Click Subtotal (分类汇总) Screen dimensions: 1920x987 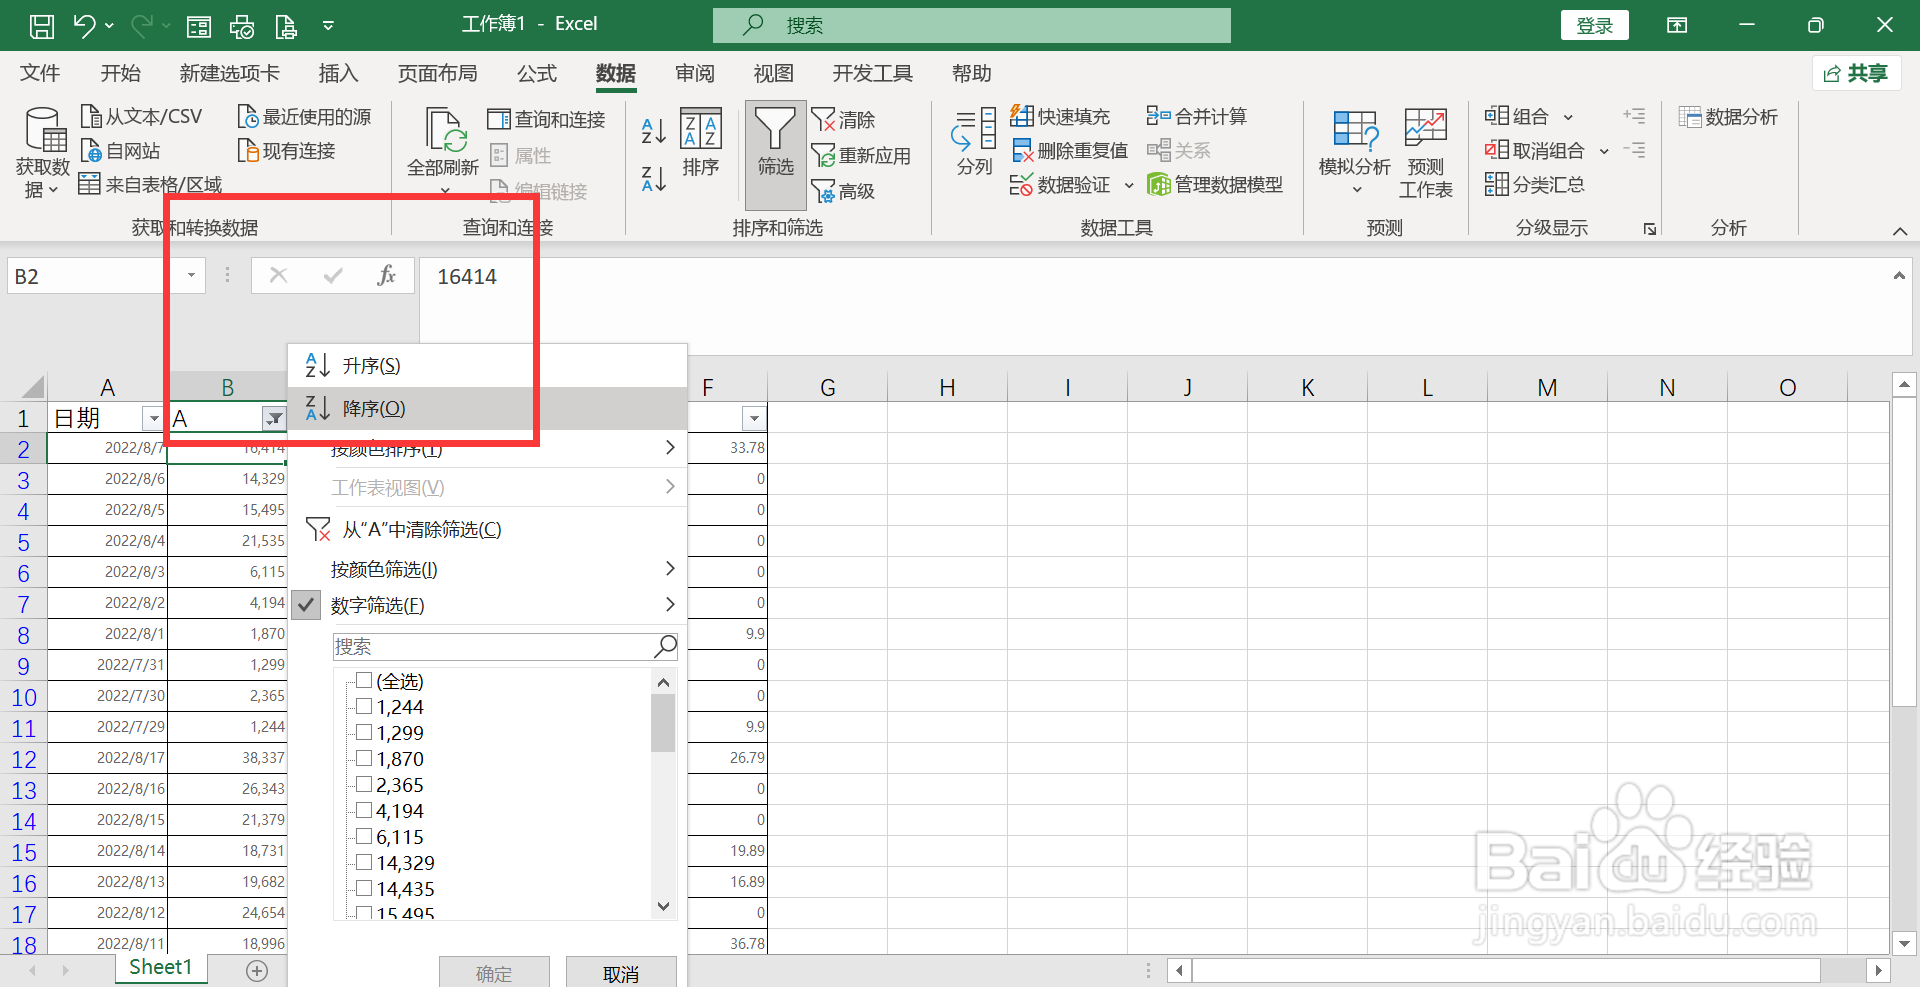pos(1535,185)
